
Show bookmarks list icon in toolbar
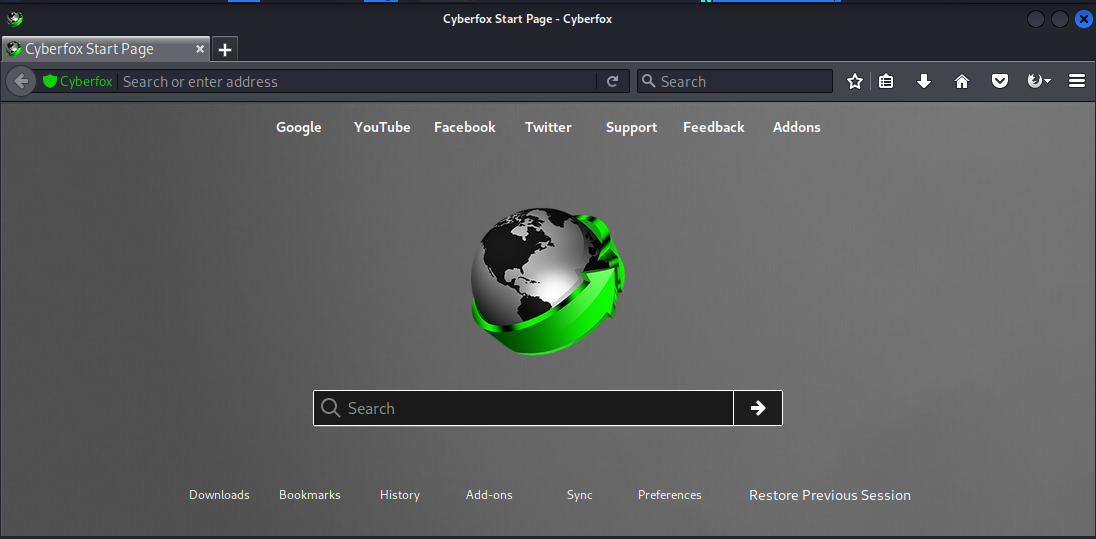tap(886, 82)
